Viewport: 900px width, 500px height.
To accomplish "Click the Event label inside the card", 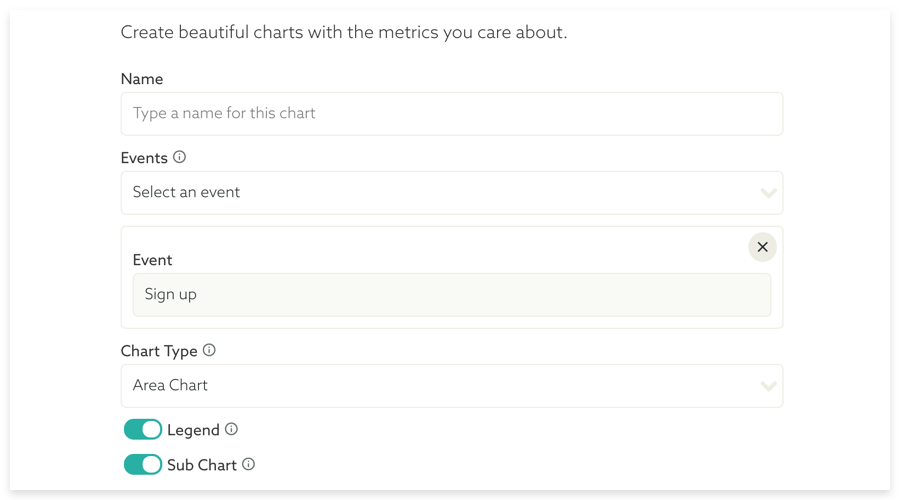I will coord(152,260).
